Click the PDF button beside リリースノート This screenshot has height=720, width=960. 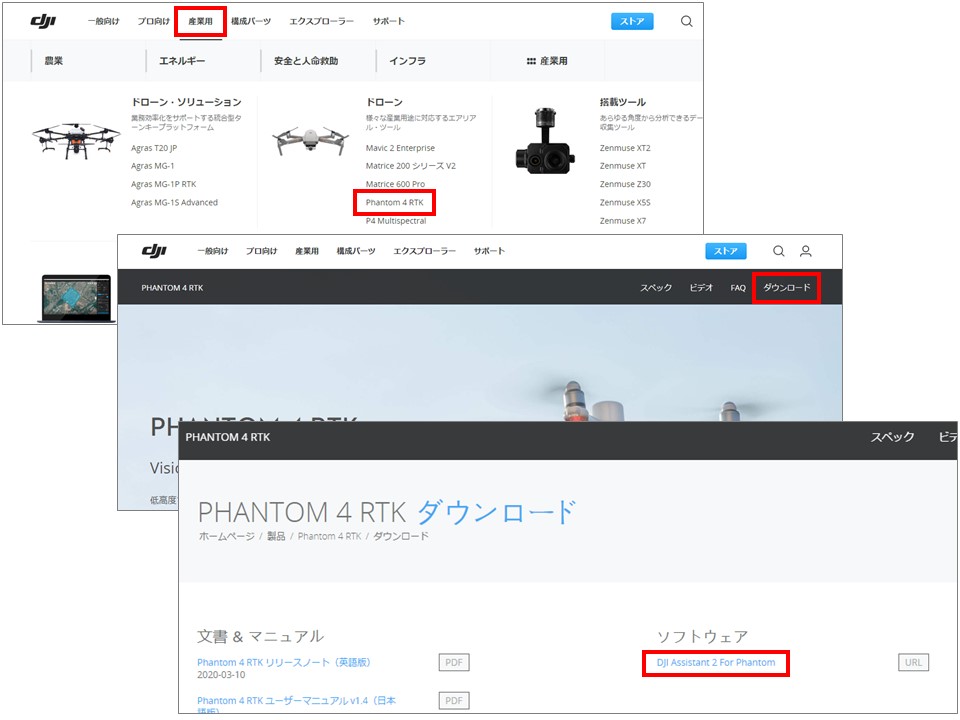click(x=454, y=662)
